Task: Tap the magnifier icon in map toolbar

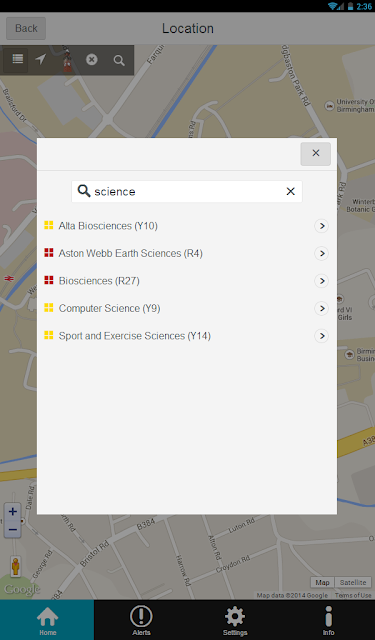Action: pyautogui.click(x=119, y=60)
